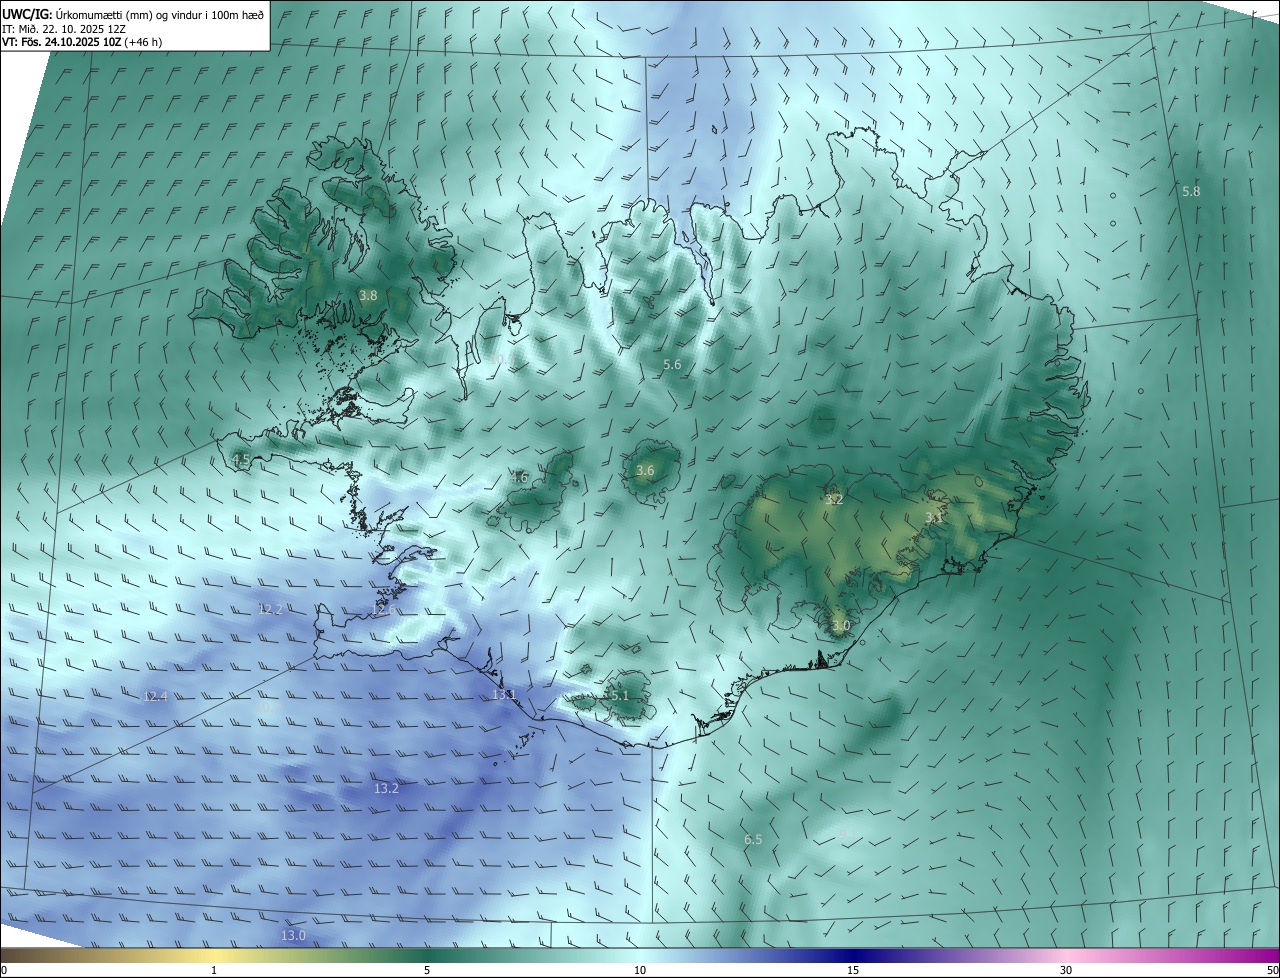This screenshot has width=1280, height=978.
Task: Click the colorbar tick label 5
Action: coord(427,970)
